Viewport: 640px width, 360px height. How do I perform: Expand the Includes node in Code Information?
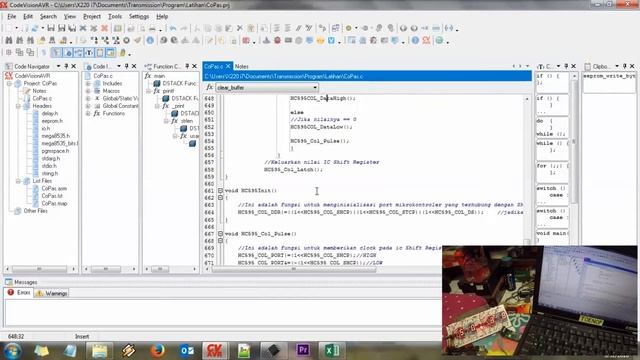click(x=88, y=84)
